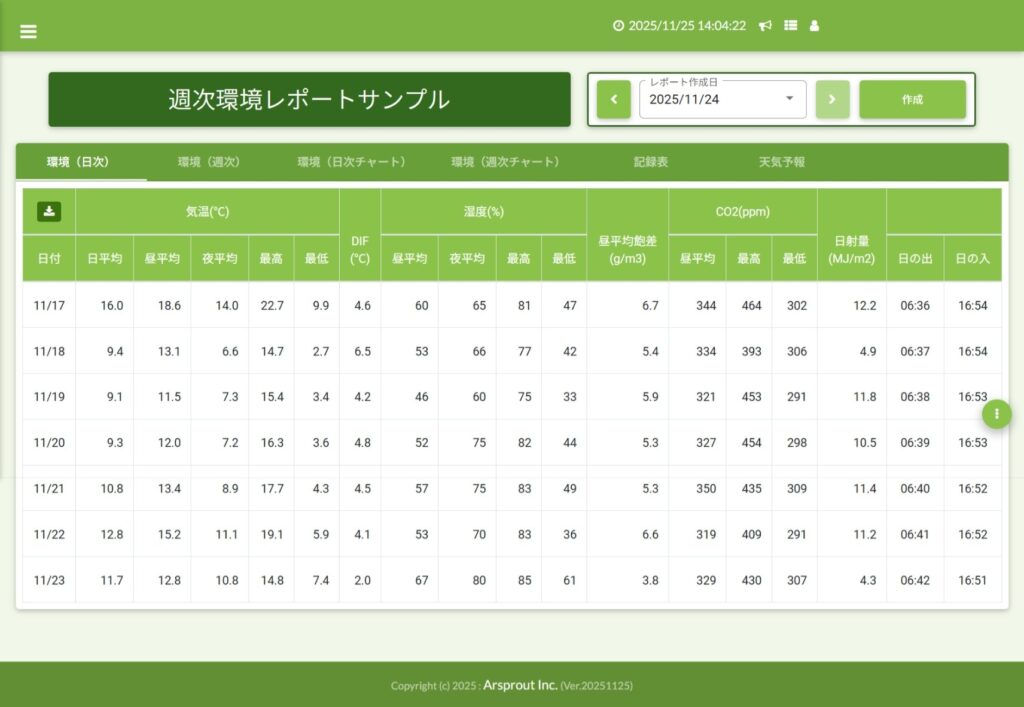Image resolution: width=1024 pixels, height=707 pixels.
Task: Open the hamburger navigation menu
Action: tap(28, 31)
